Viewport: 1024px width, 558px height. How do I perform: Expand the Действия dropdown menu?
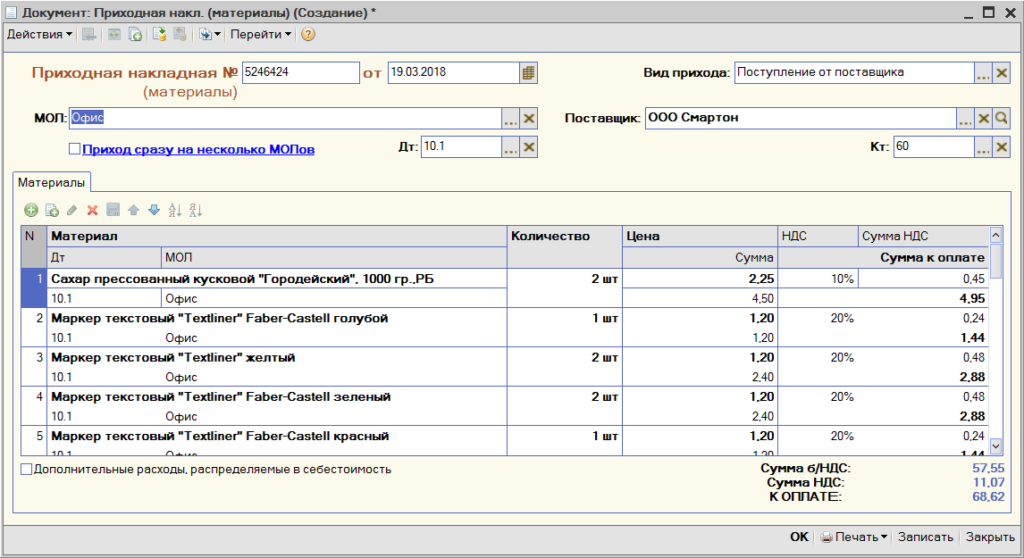pyautogui.click(x=39, y=35)
